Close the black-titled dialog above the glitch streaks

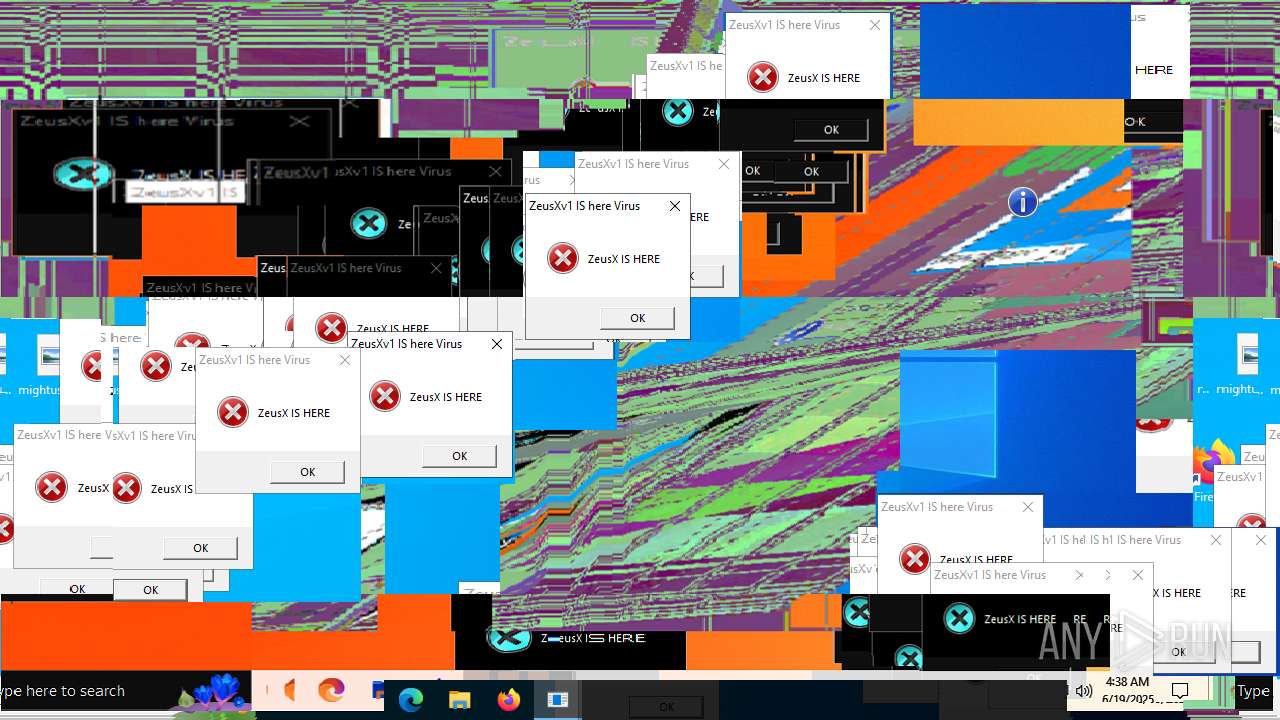click(x=675, y=206)
